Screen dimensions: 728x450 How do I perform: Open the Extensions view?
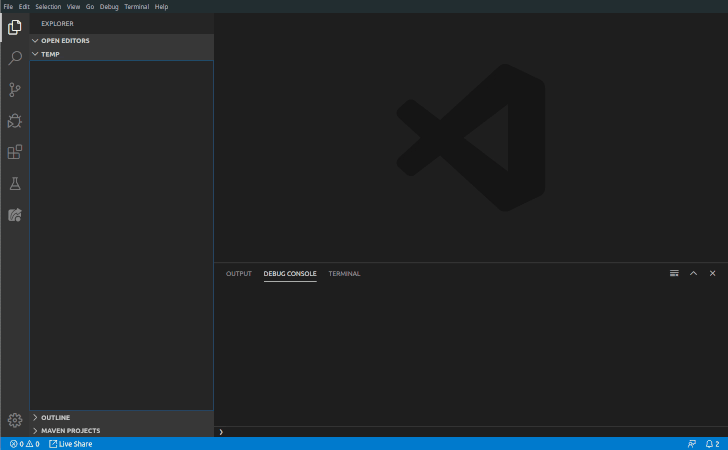coord(15,152)
